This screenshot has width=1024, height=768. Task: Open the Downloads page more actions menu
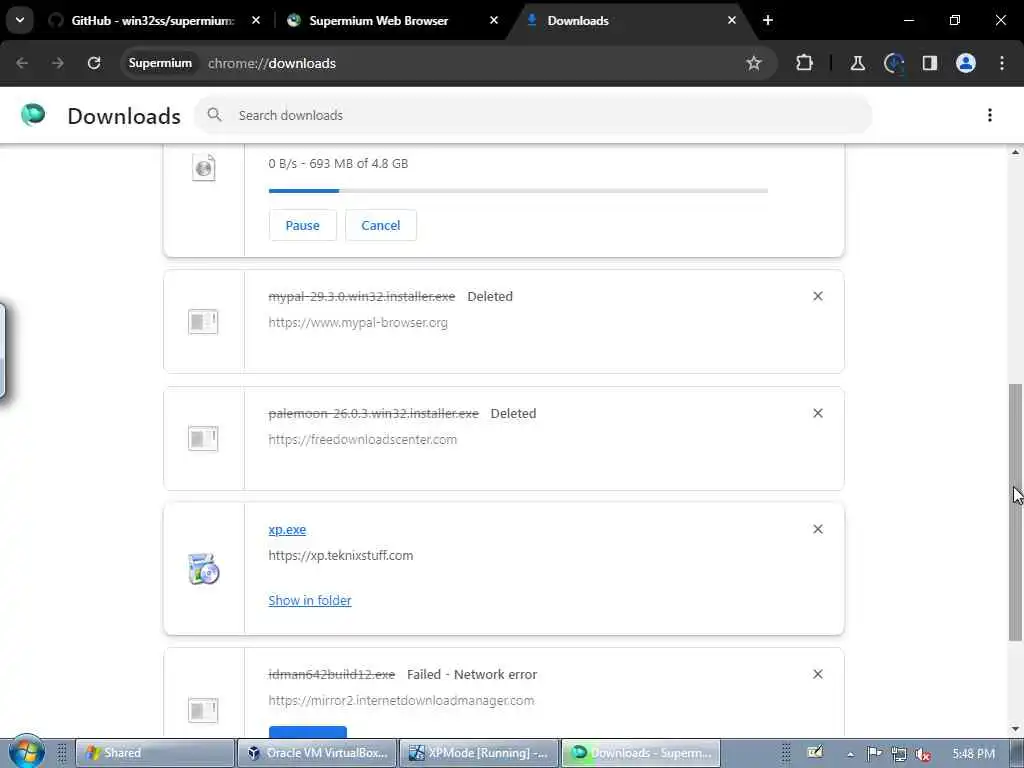(990, 115)
